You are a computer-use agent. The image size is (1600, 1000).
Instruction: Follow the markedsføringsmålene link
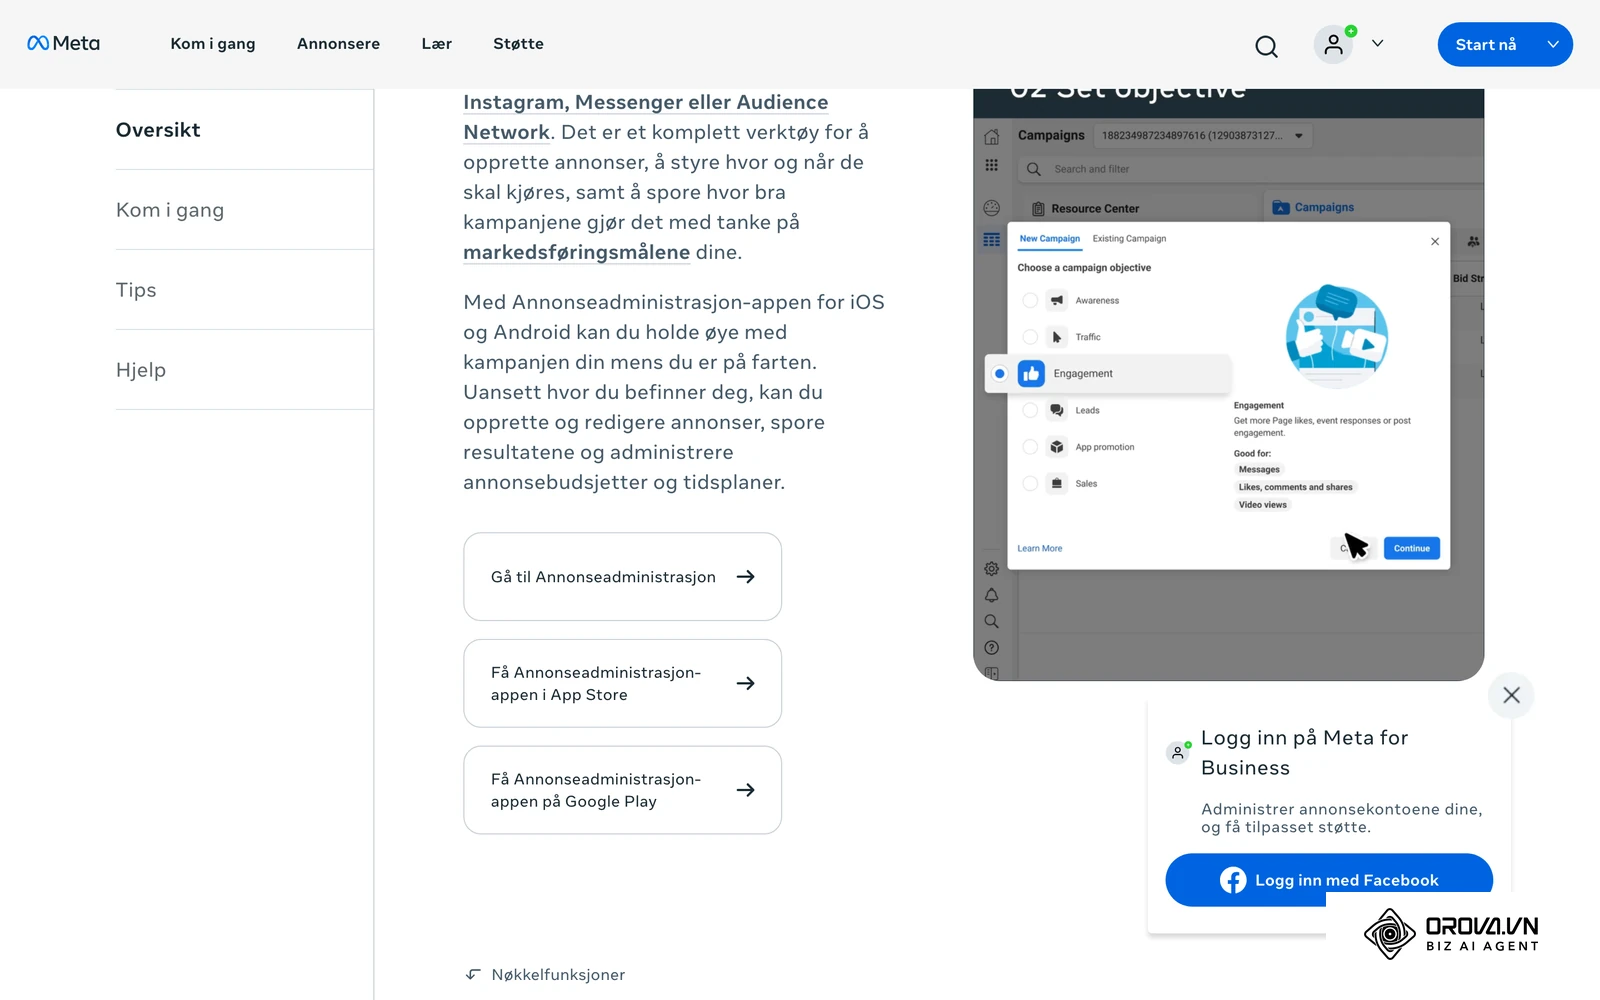pos(576,252)
